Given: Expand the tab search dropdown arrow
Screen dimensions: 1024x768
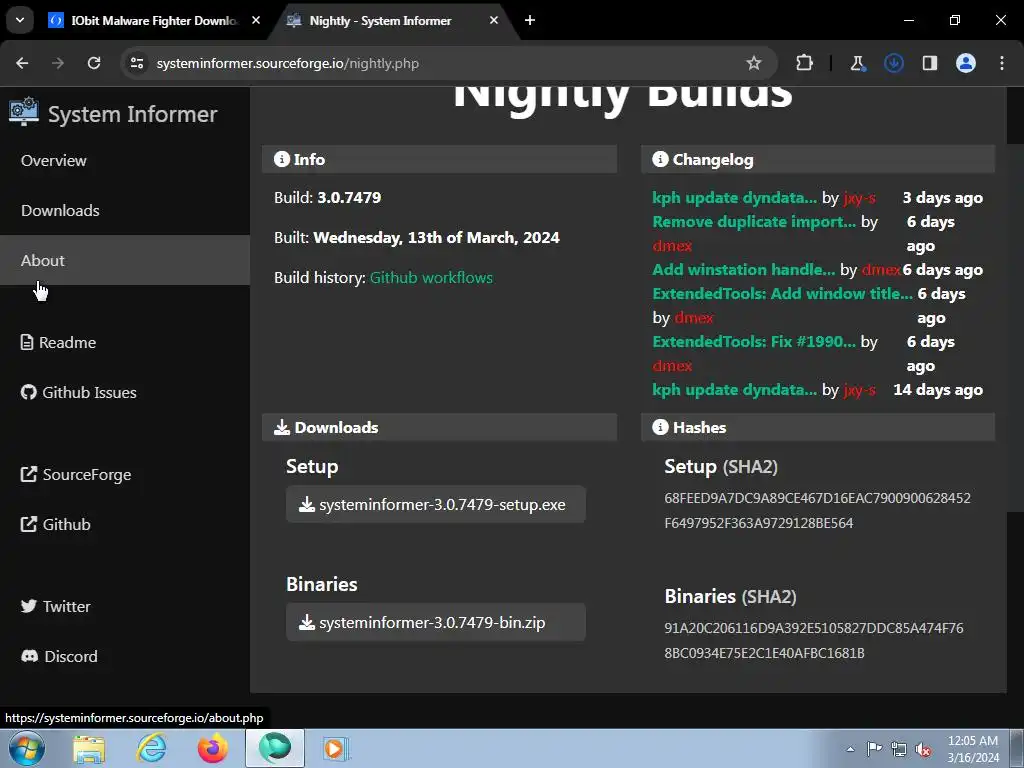Looking at the screenshot, I should pyautogui.click(x=20, y=20).
